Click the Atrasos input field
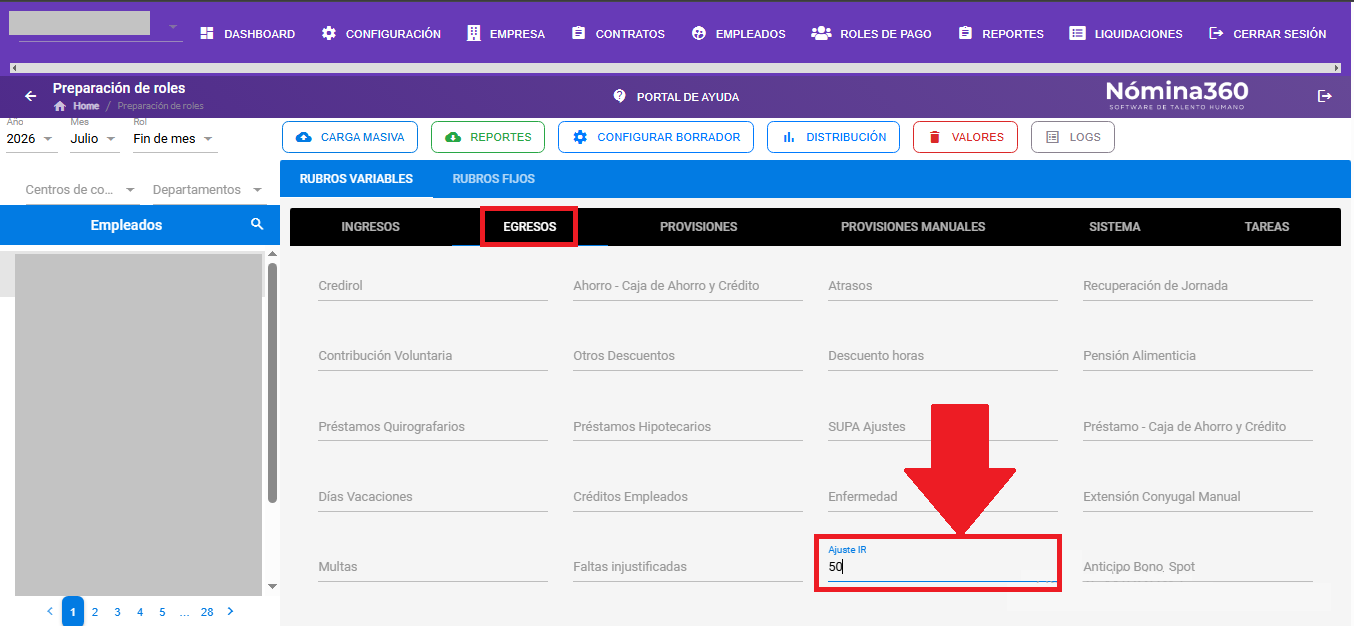This screenshot has width=1354, height=626. click(943, 286)
